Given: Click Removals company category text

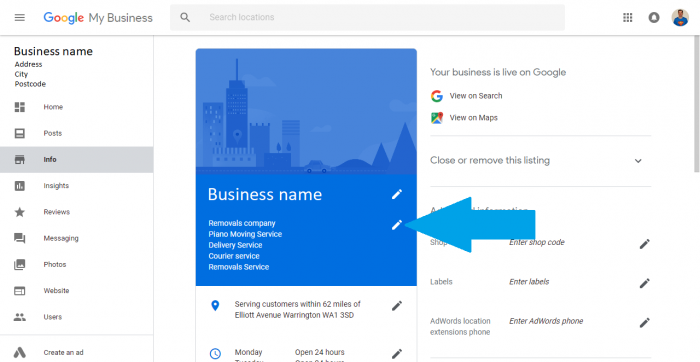Looking at the screenshot, I should click(242, 223).
